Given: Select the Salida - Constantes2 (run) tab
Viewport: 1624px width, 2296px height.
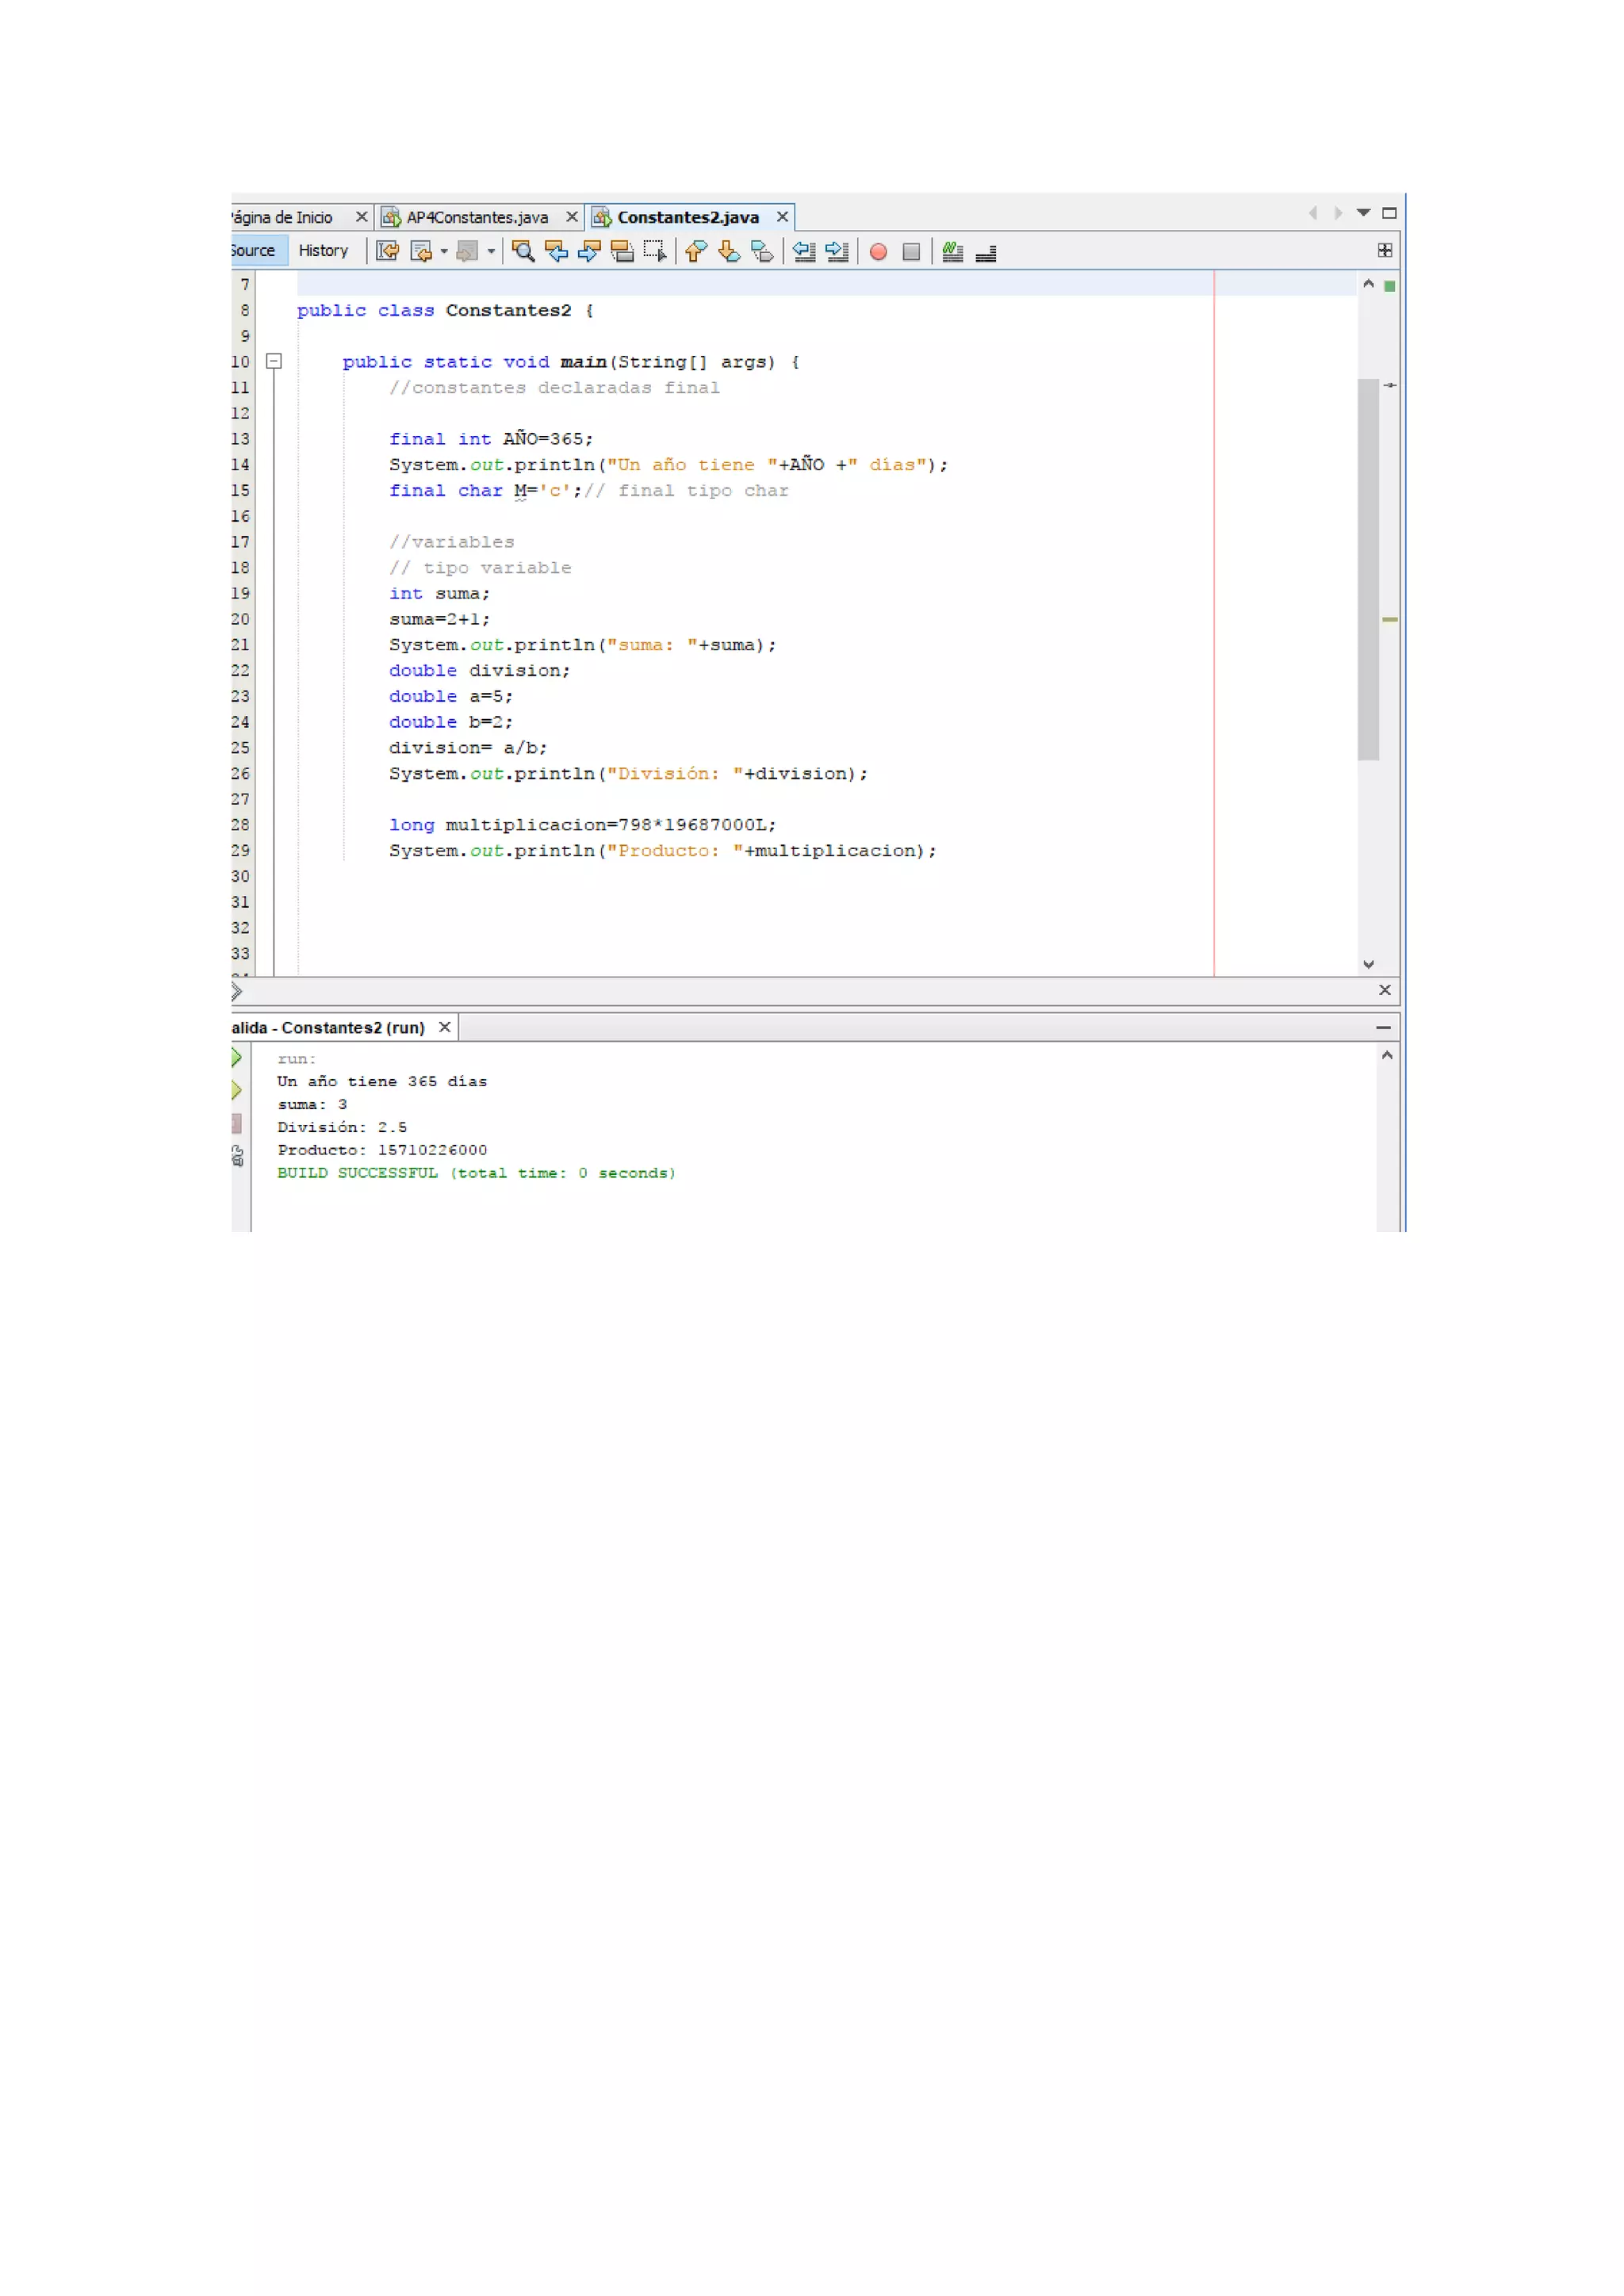Looking at the screenshot, I should [328, 1028].
